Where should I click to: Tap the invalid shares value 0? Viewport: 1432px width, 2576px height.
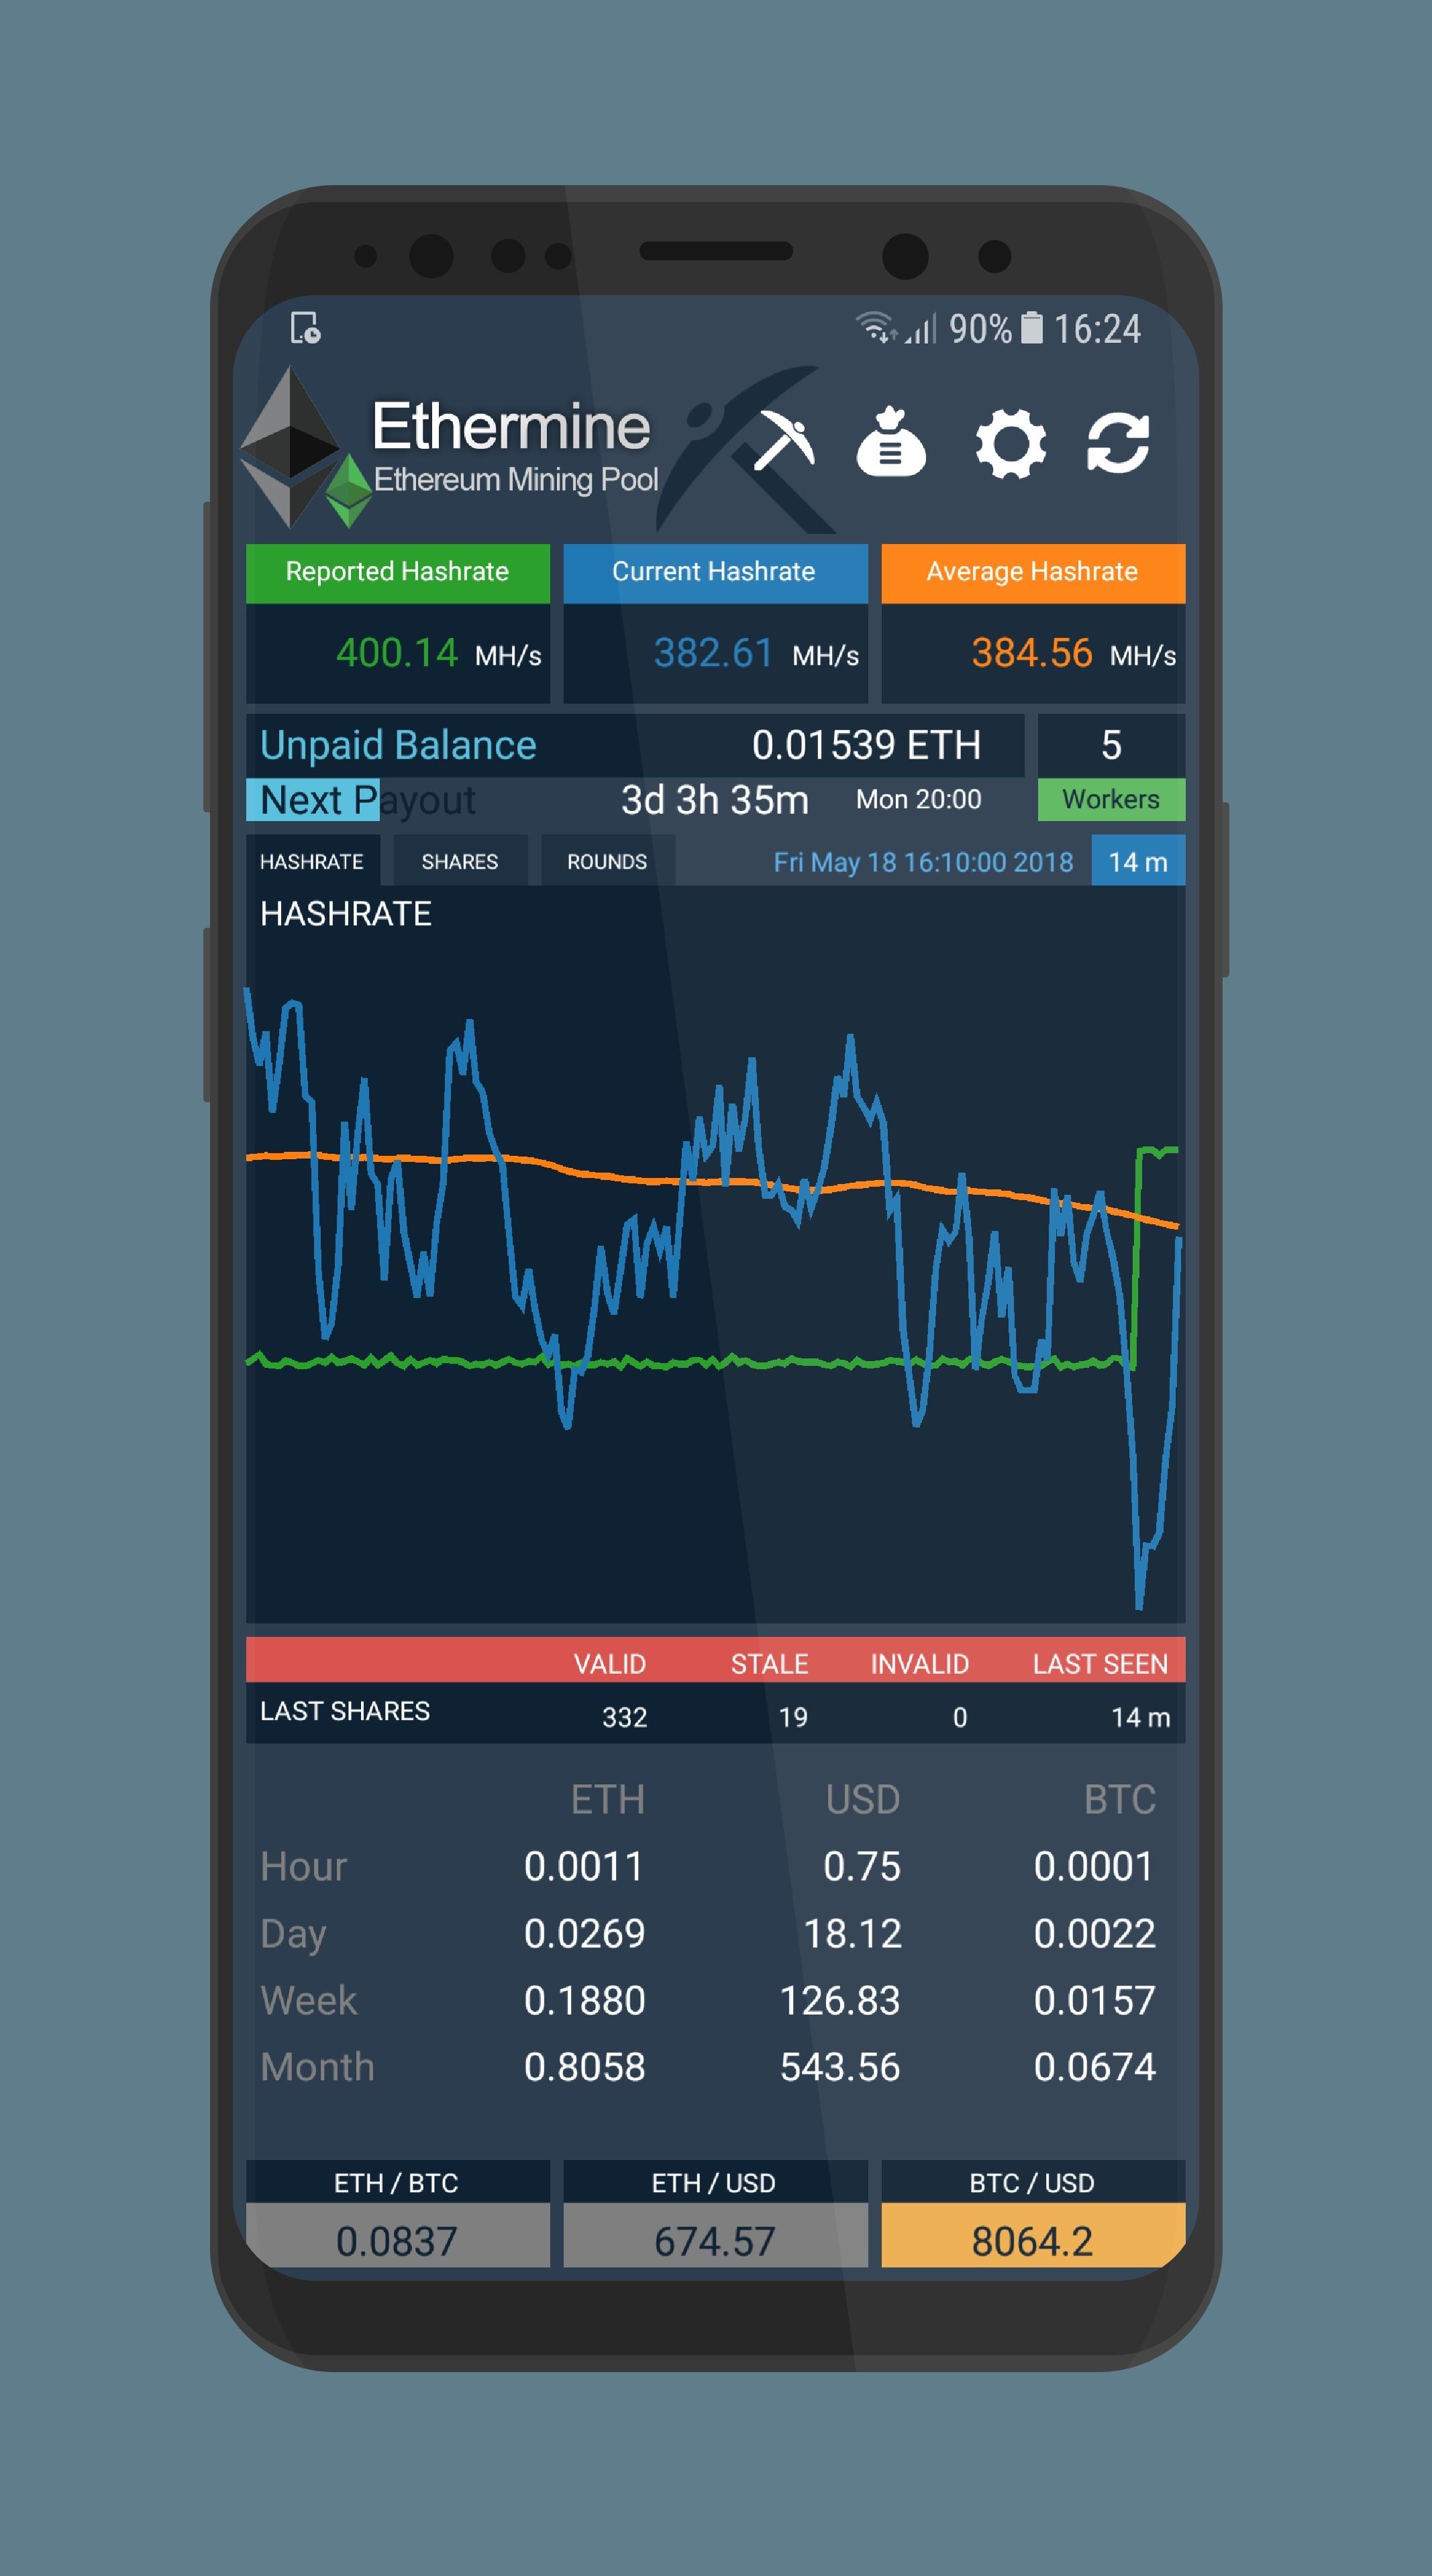(x=960, y=1717)
